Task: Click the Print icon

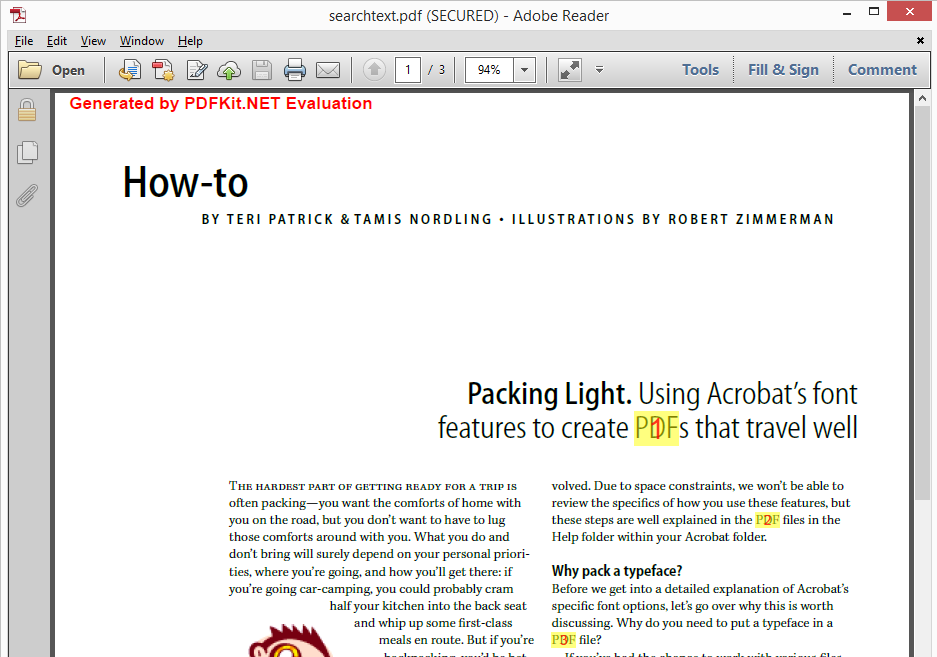Action: [x=295, y=70]
